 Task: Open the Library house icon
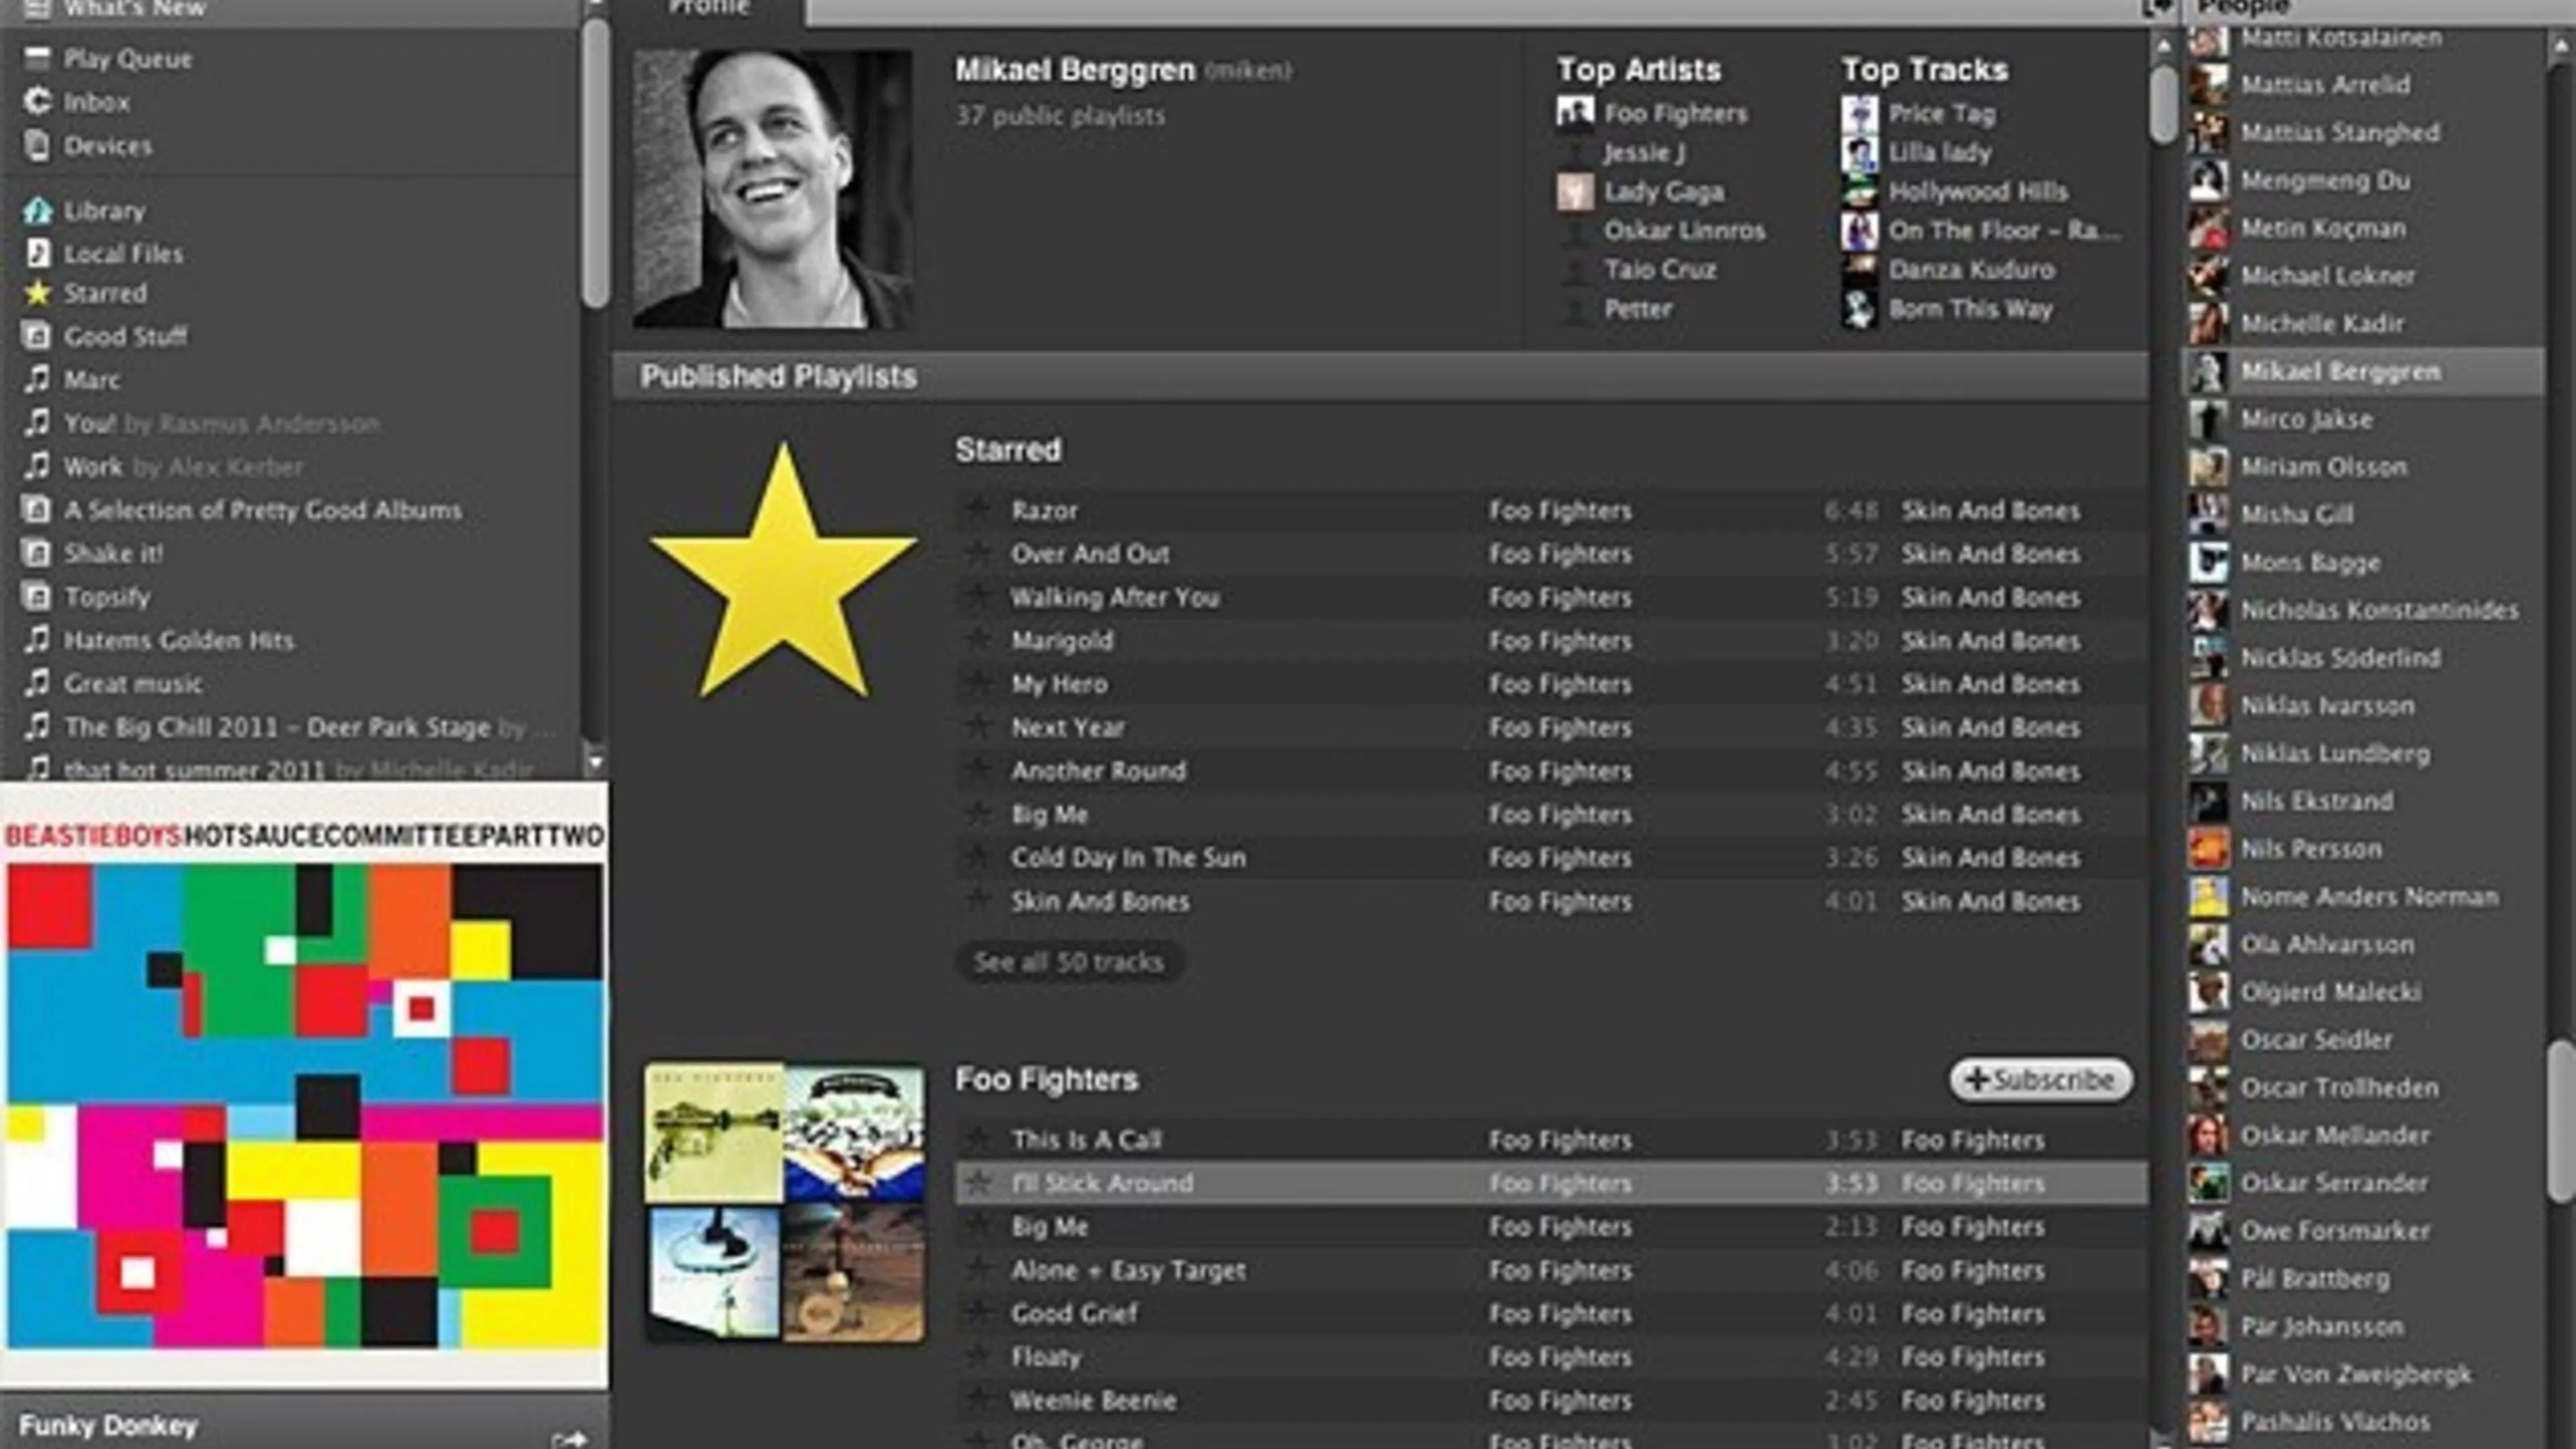click(x=37, y=210)
